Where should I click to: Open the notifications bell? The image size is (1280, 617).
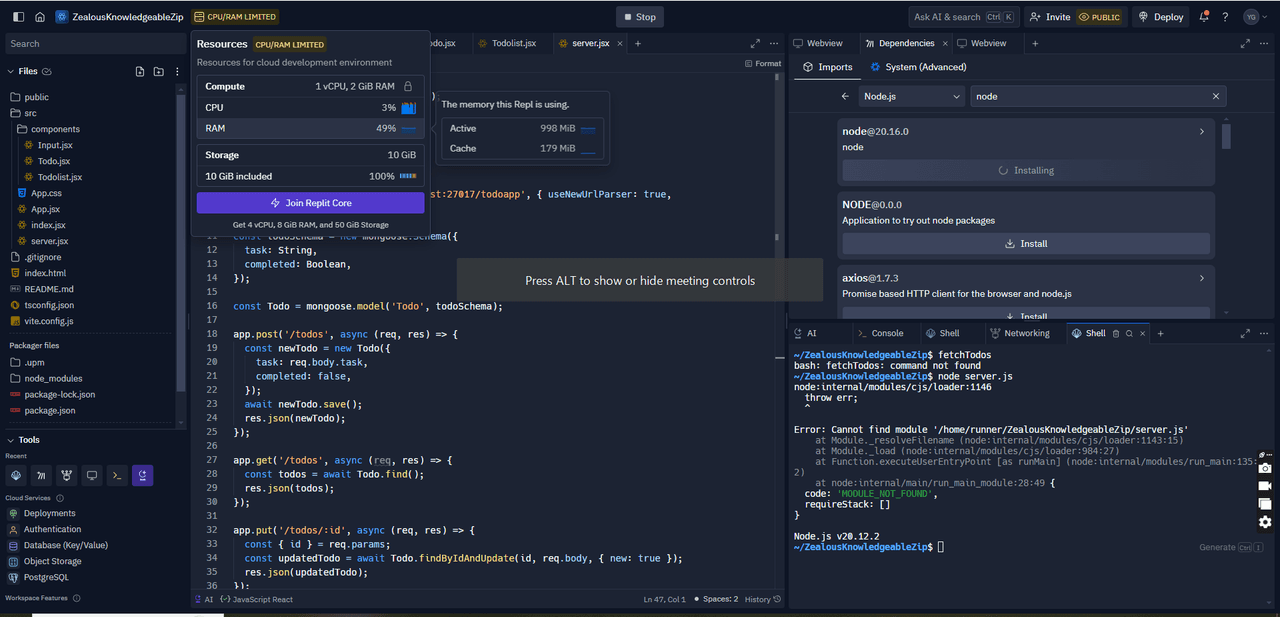1204,17
